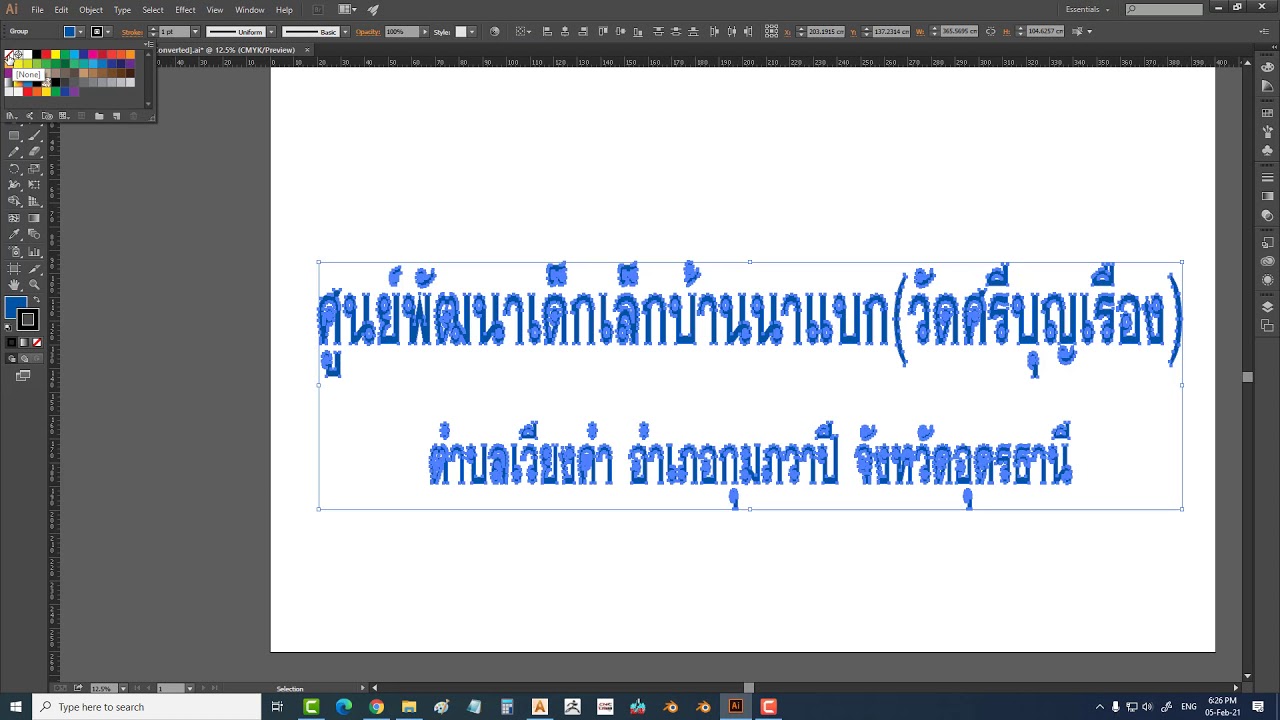Select the Shape Builder tool
1280x720 pixels.
point(14,200)
